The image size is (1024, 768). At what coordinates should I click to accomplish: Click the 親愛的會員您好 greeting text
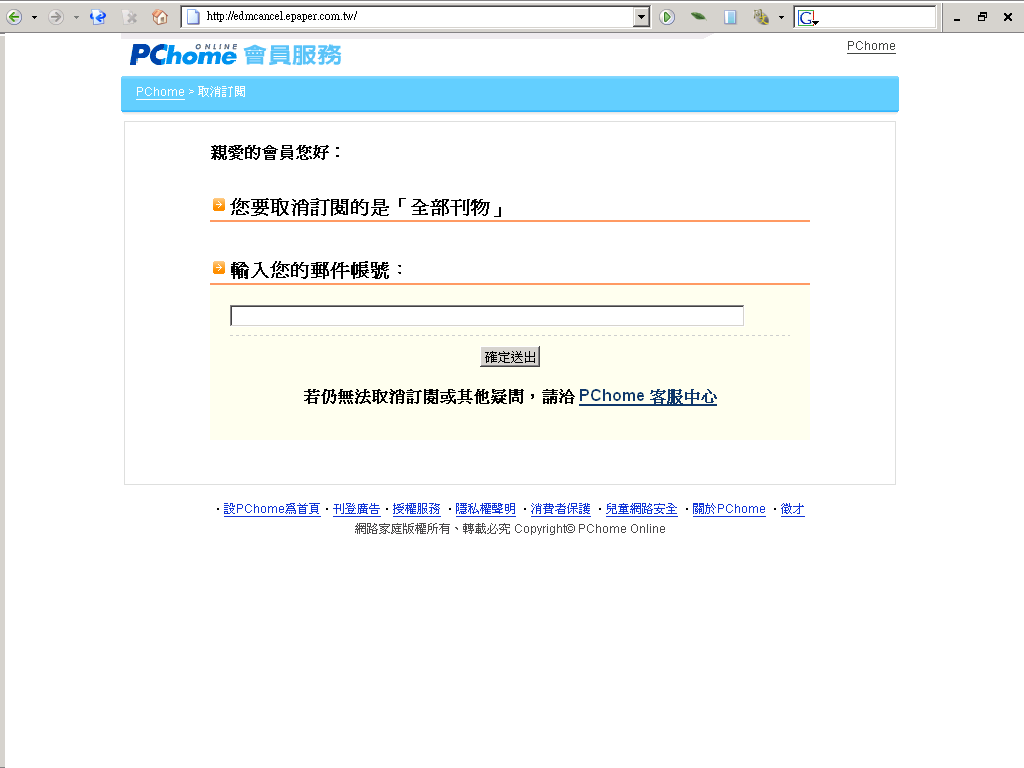click(276, 153)
